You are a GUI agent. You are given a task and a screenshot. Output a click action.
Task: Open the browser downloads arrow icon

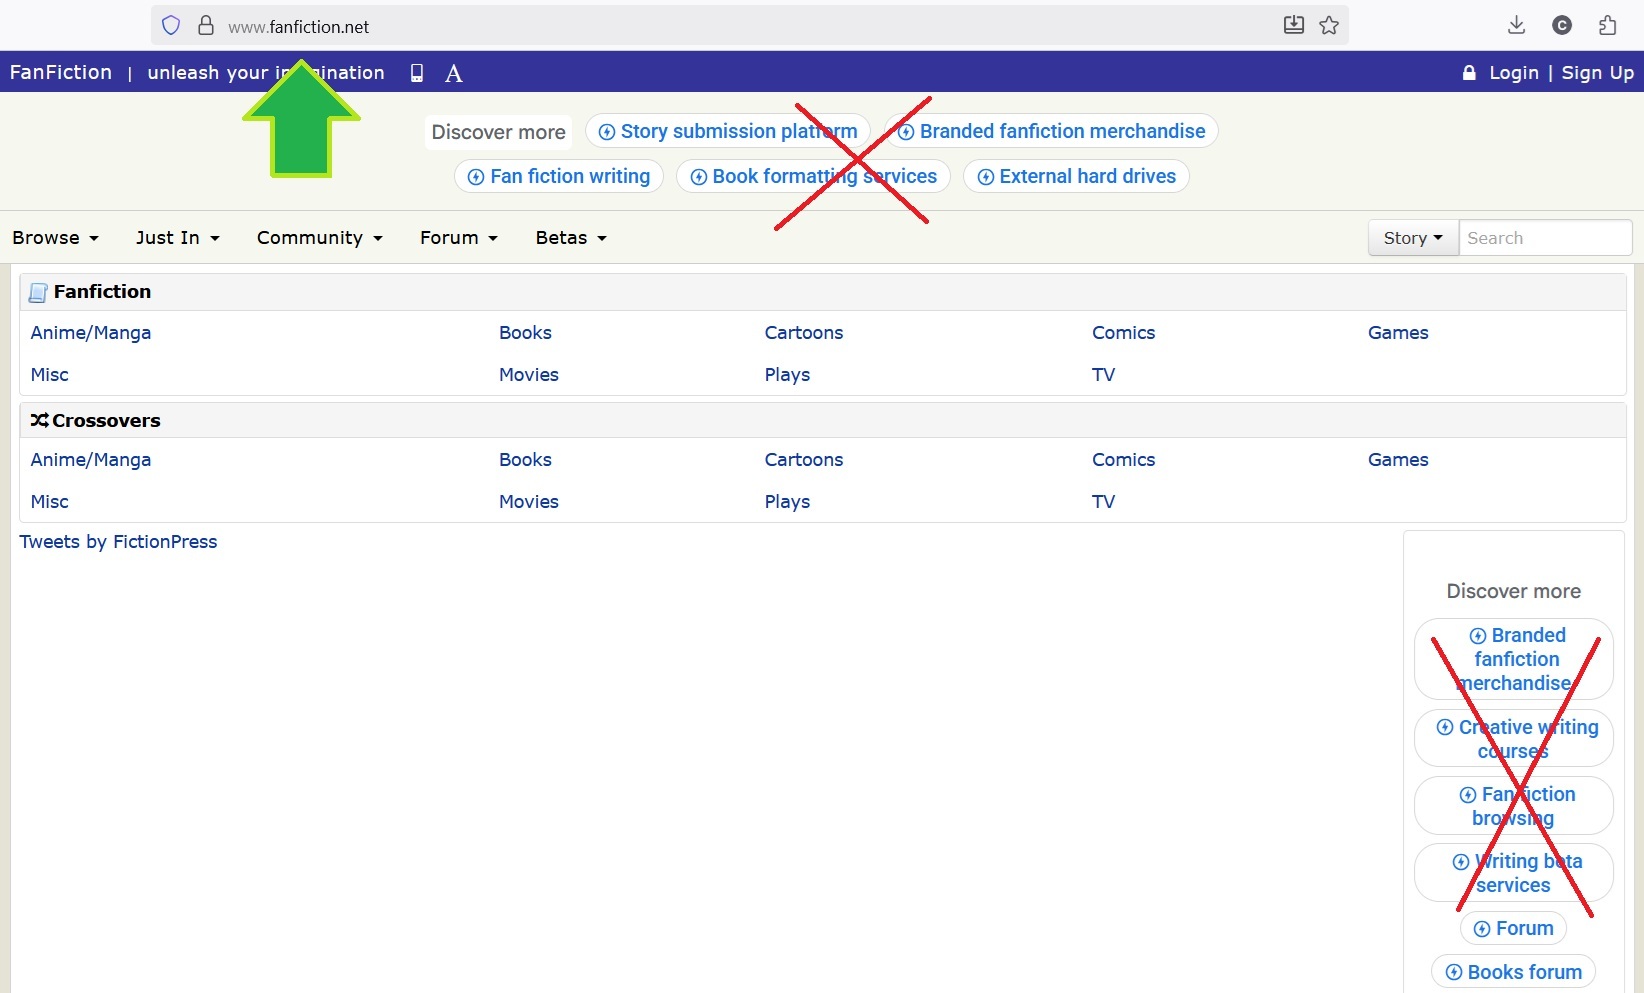[1516, 26]
